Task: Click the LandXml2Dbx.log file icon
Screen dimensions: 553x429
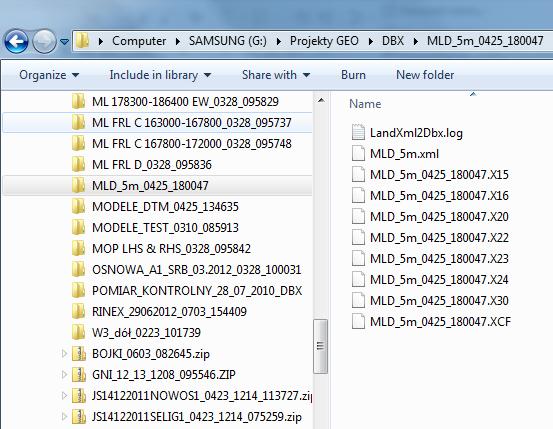Action: click(358, 132)
